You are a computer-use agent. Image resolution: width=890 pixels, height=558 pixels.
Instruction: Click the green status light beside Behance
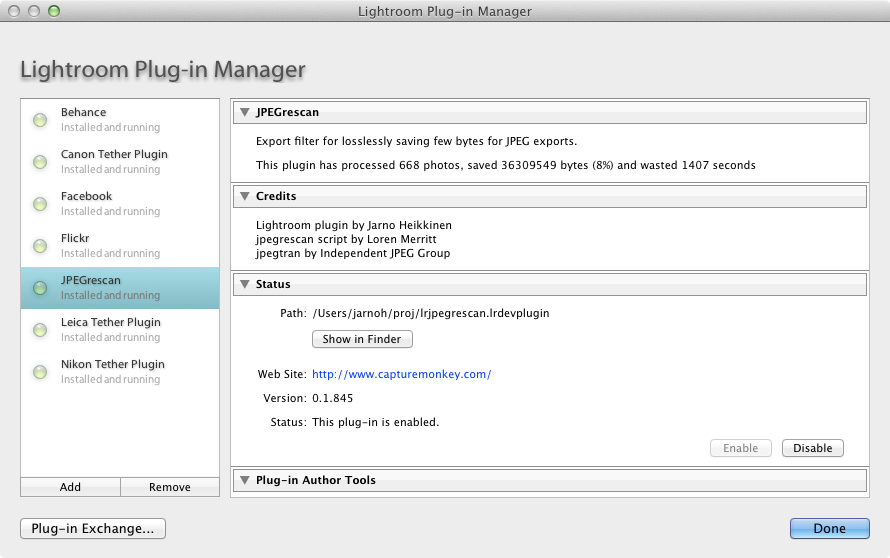(x=40, y=120)
